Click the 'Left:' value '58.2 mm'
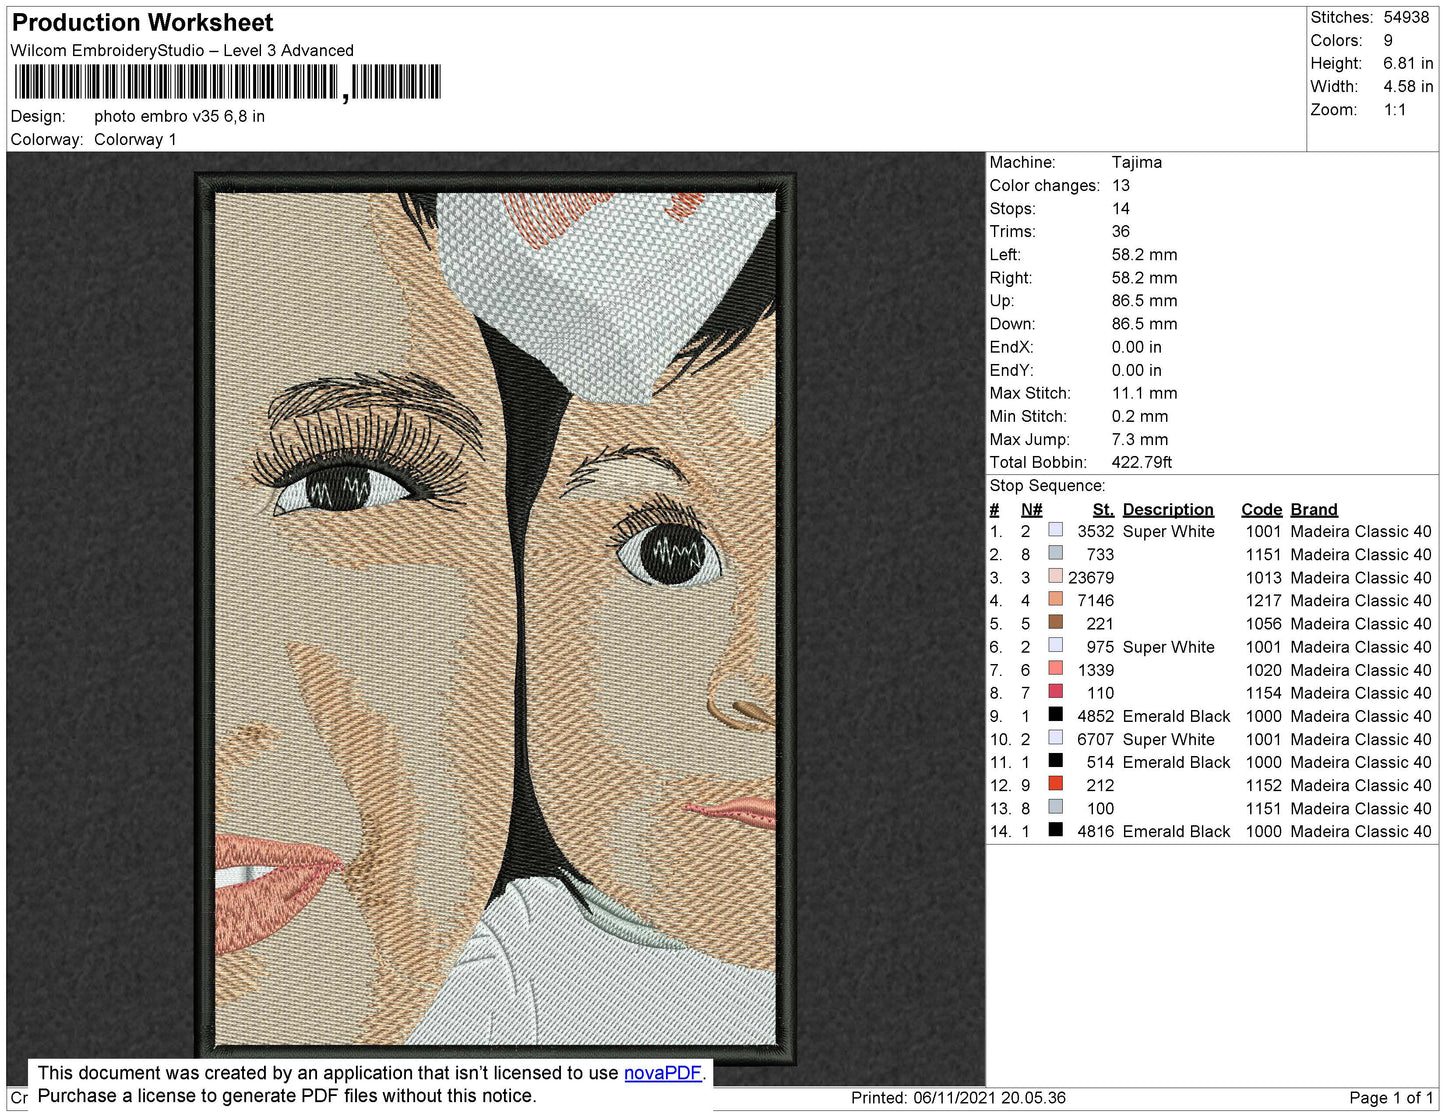 tap(1145, 254)
